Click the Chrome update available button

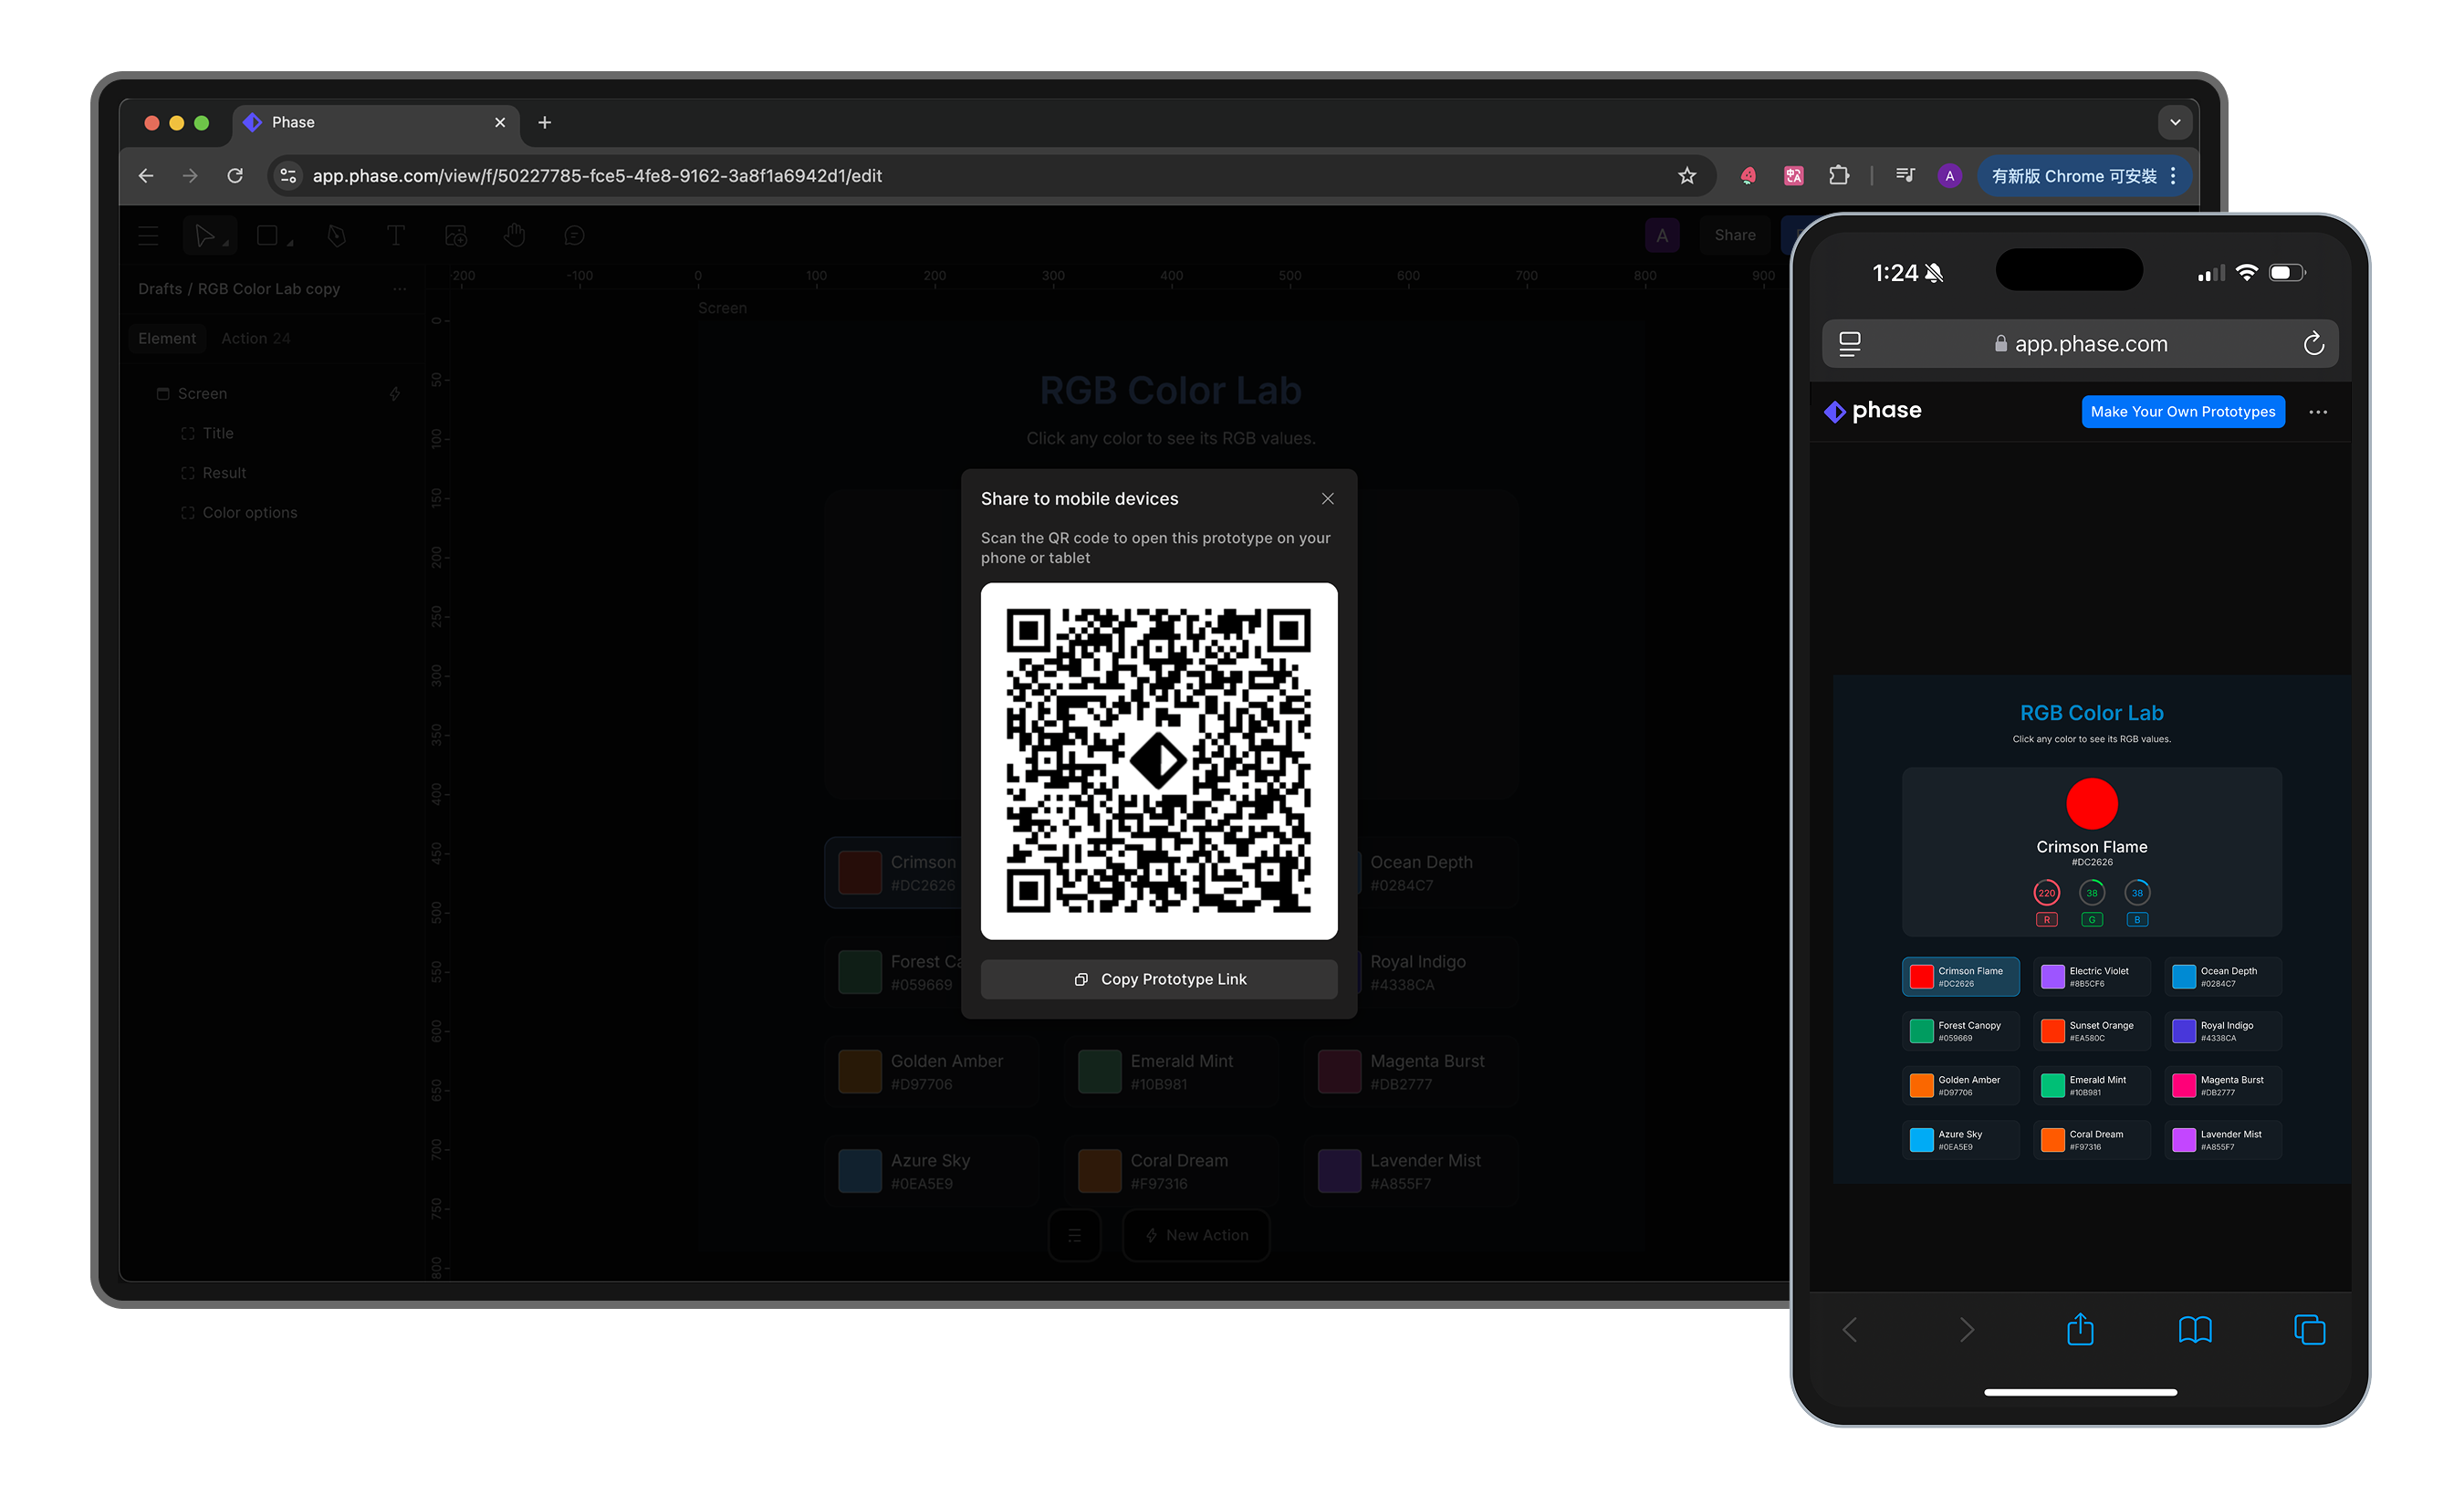(2083, 176)
